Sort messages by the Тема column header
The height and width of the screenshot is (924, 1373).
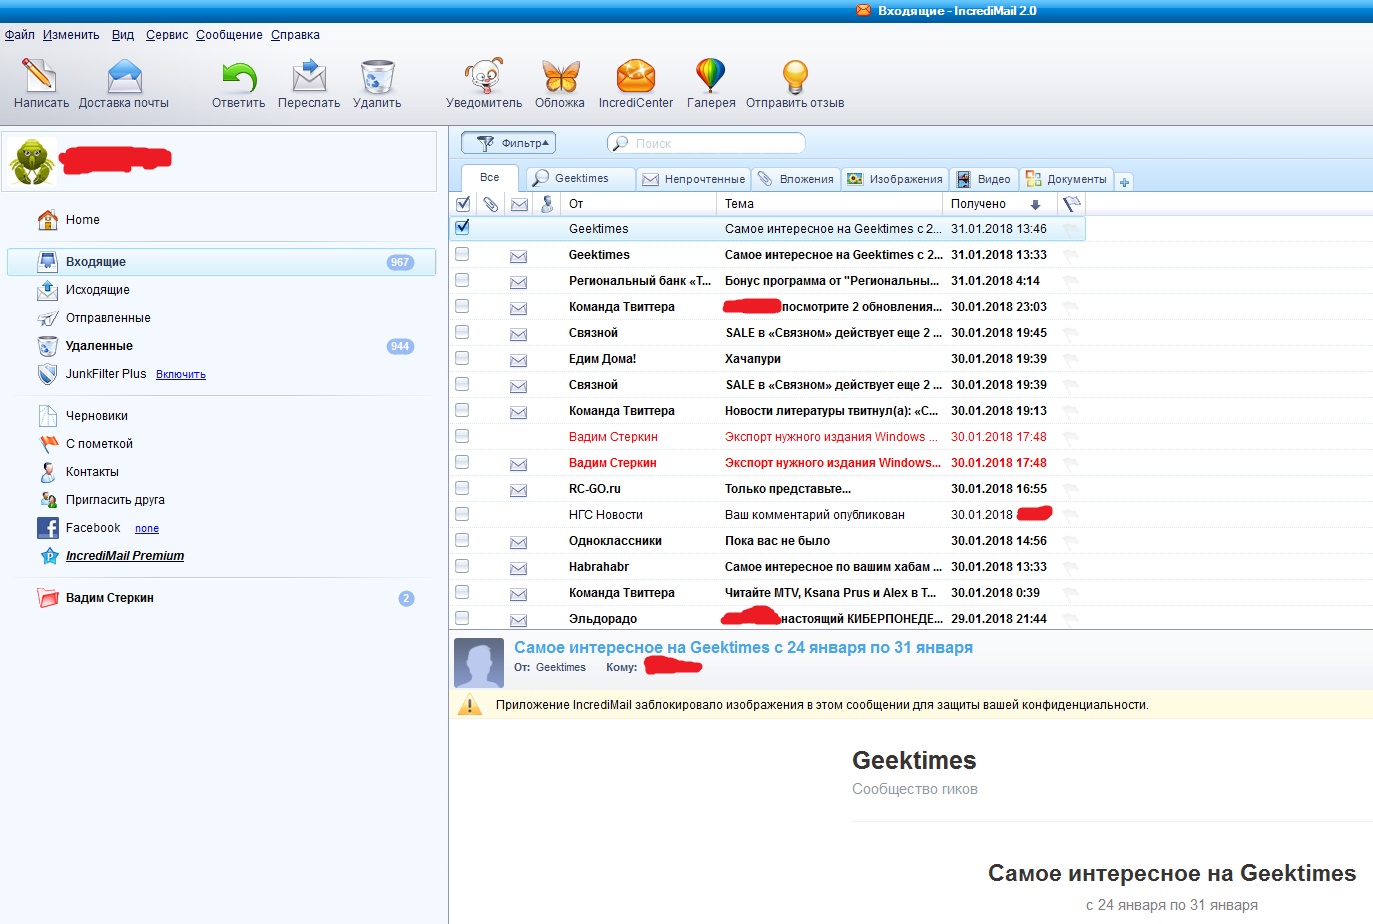(x=829, y=204)
